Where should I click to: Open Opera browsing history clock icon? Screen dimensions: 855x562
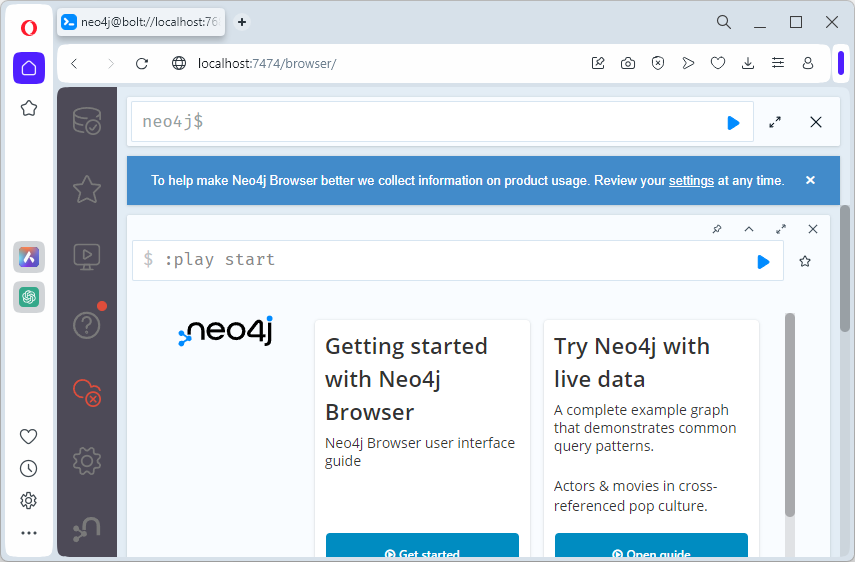pos(28,468)
